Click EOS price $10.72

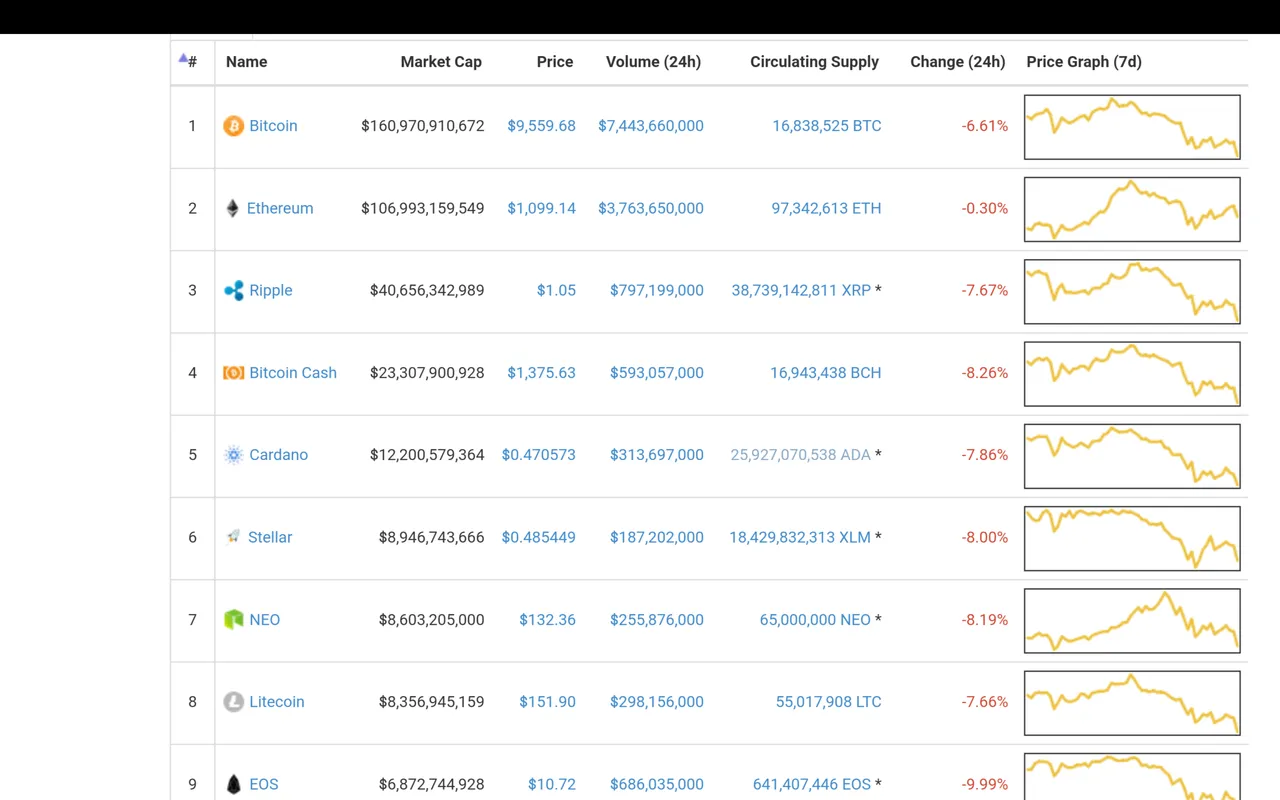[552, 784]
